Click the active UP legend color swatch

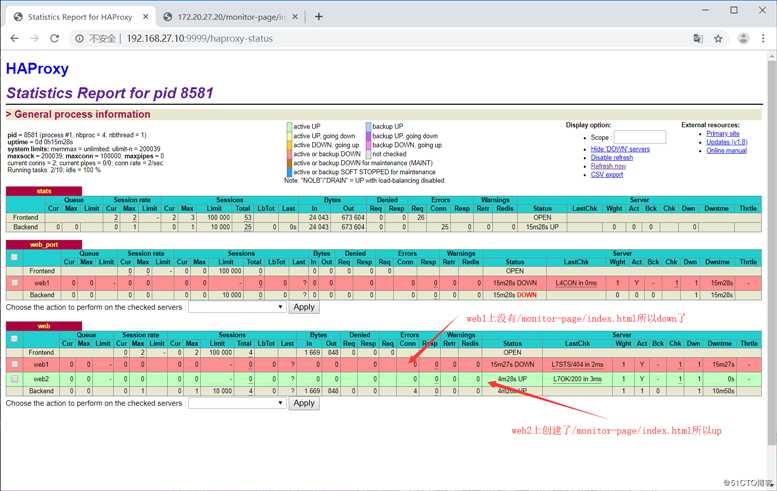point(289,126)
